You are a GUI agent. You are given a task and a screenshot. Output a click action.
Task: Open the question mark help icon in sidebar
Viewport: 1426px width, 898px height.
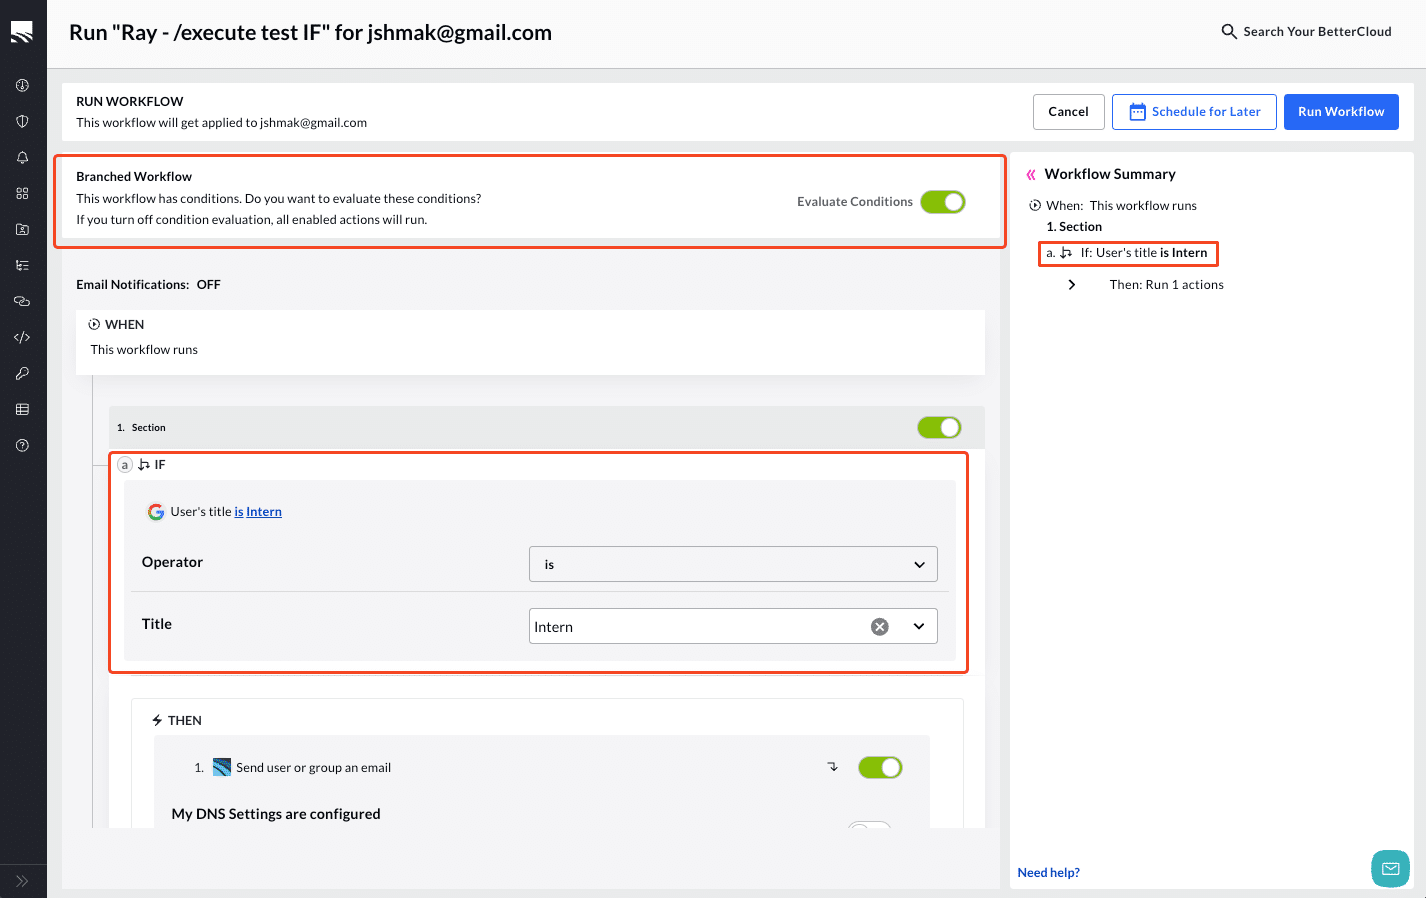(22, 446)
